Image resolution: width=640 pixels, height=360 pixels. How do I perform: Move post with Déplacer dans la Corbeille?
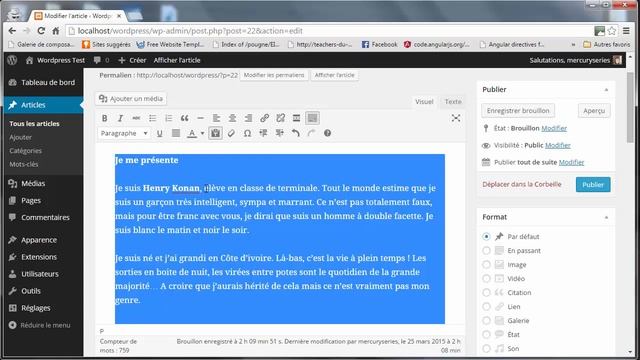(522, 184)
